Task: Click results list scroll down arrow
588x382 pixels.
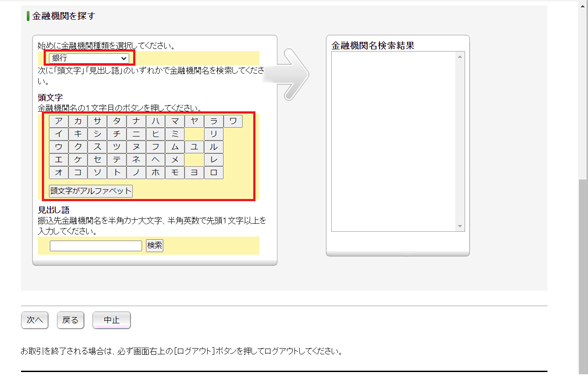Action: [x=460, y=226]
